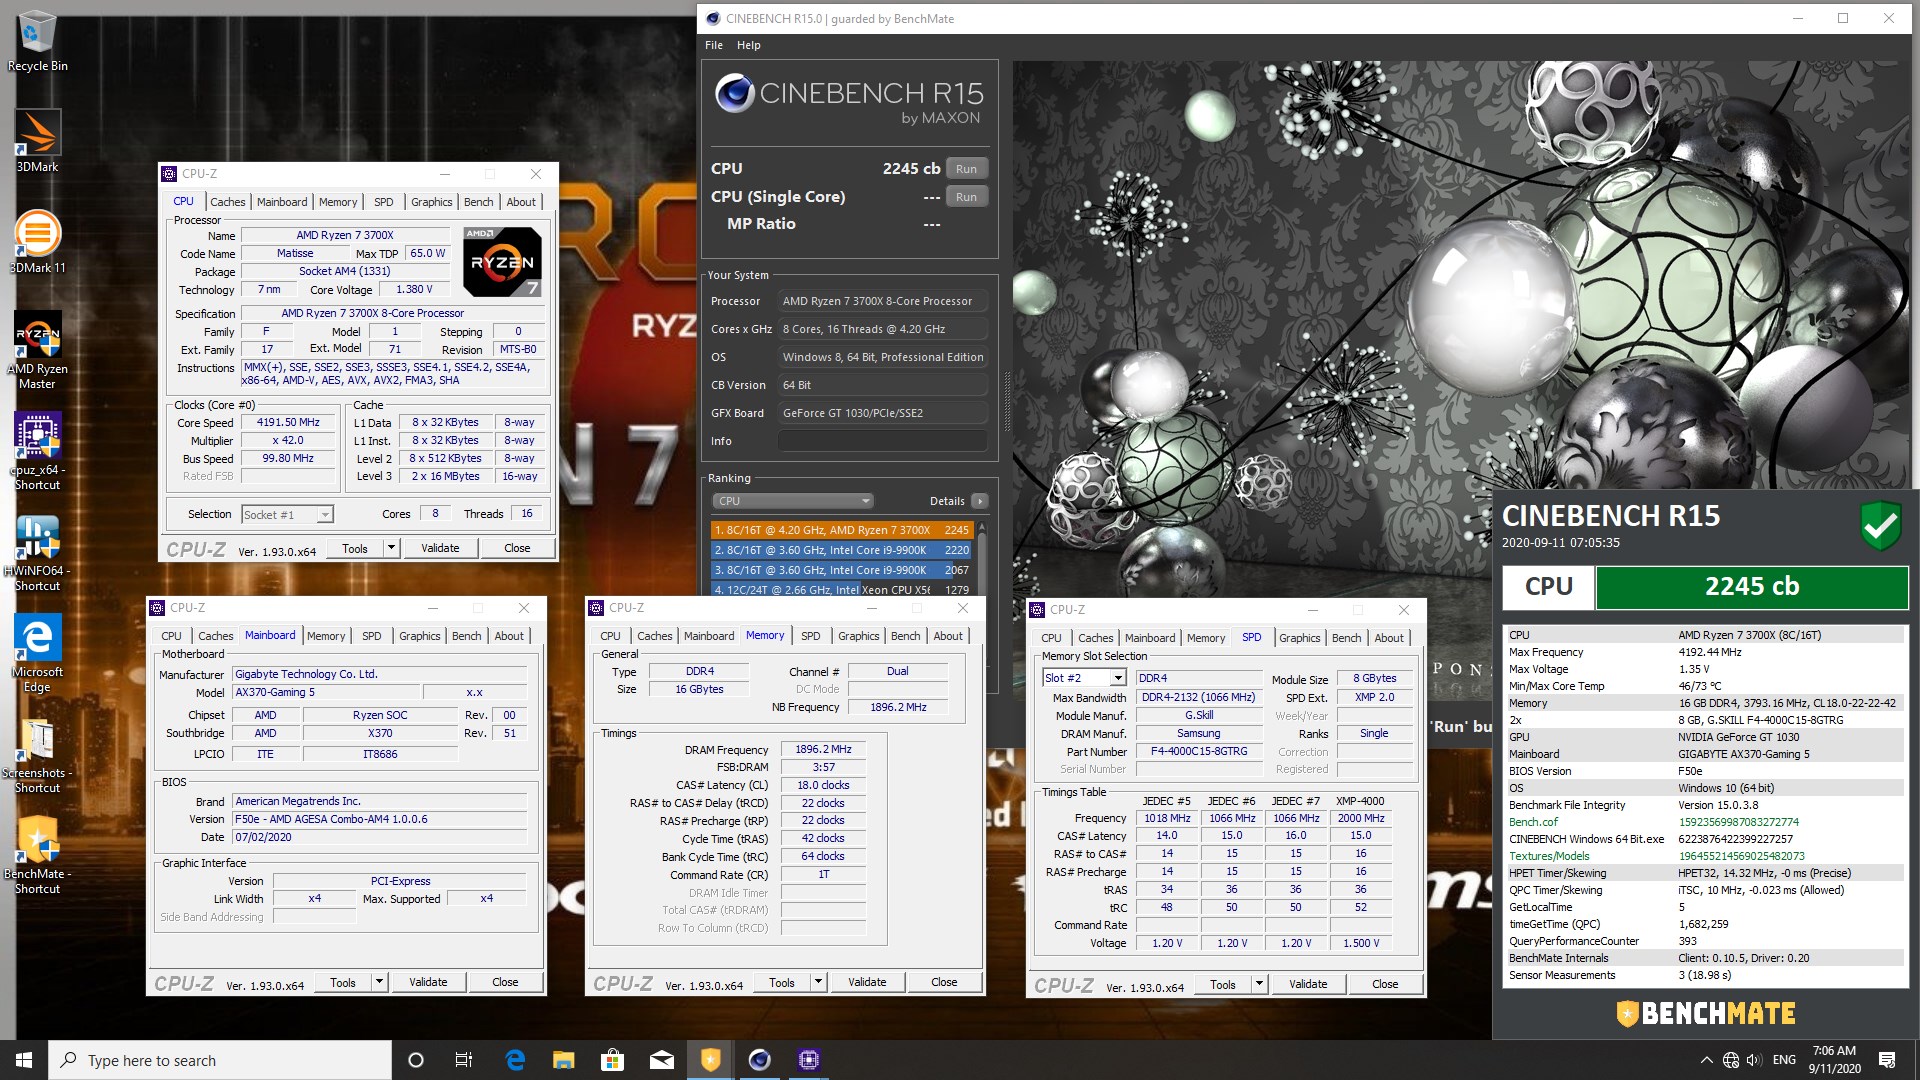Image resolution: width=1920 pixels, height=1080 pixels.
Task: Open Edge from the taskbar
Action: tap(515, 1060)
